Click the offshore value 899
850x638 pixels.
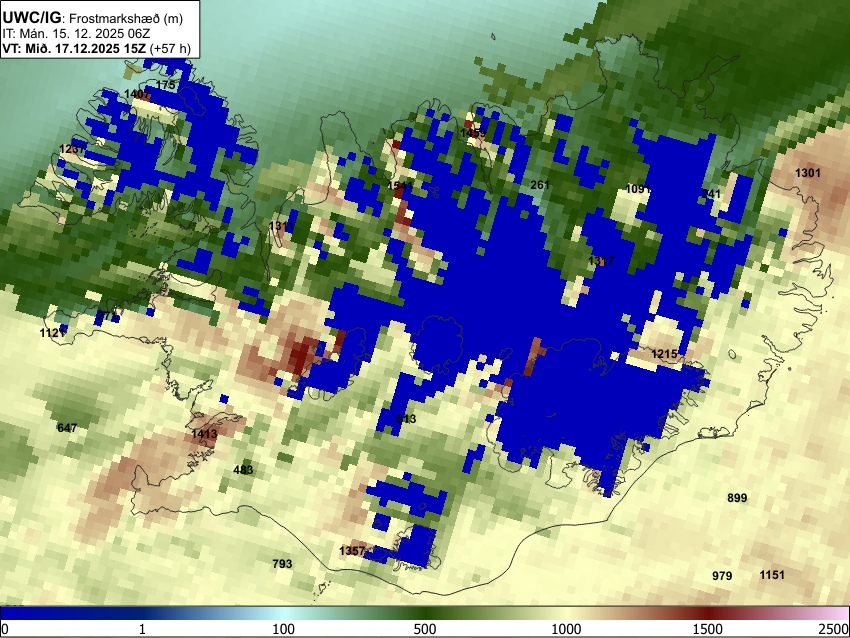737,498
